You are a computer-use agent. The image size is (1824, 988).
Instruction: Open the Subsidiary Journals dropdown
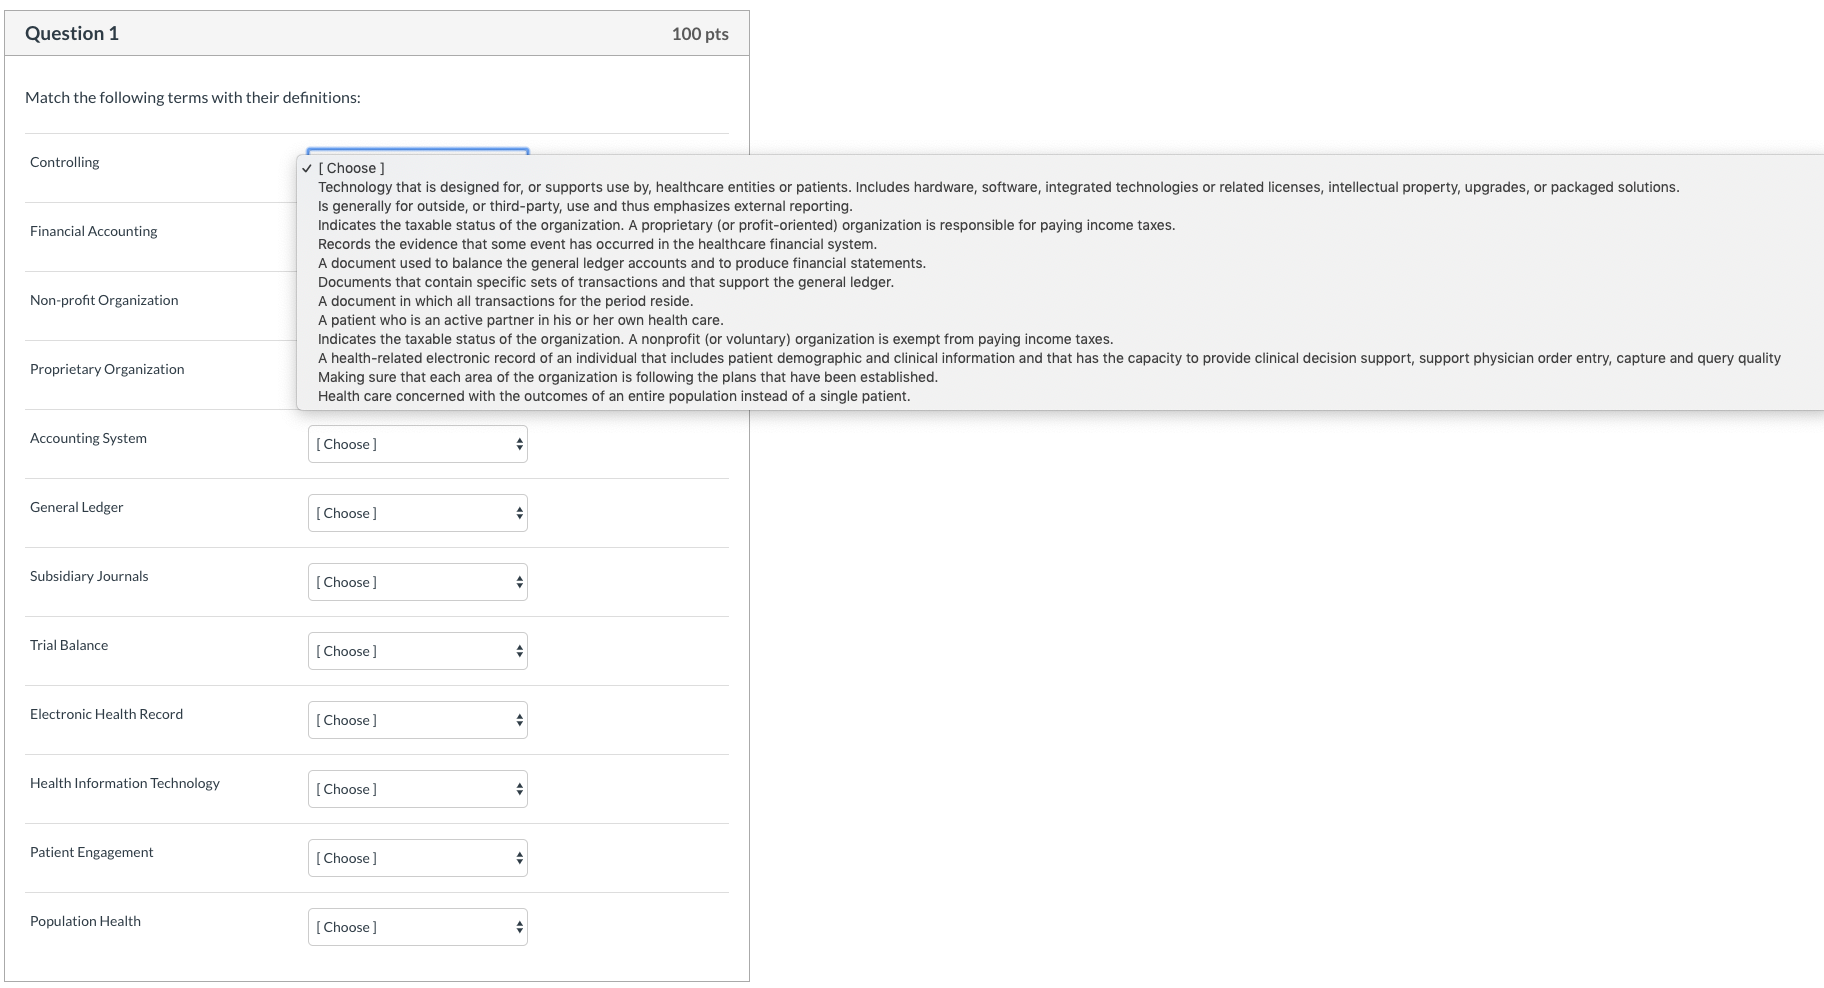click(x=418, y=582)
